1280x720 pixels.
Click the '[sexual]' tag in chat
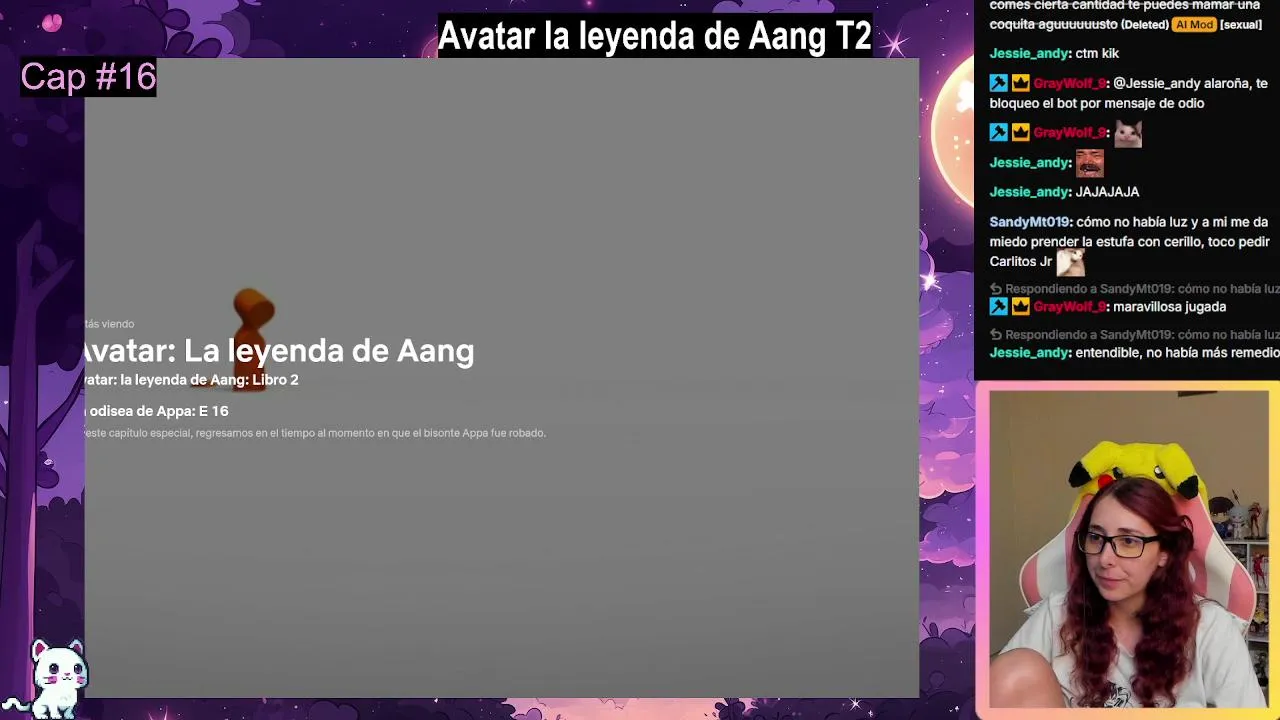[x=1241, y=24]
